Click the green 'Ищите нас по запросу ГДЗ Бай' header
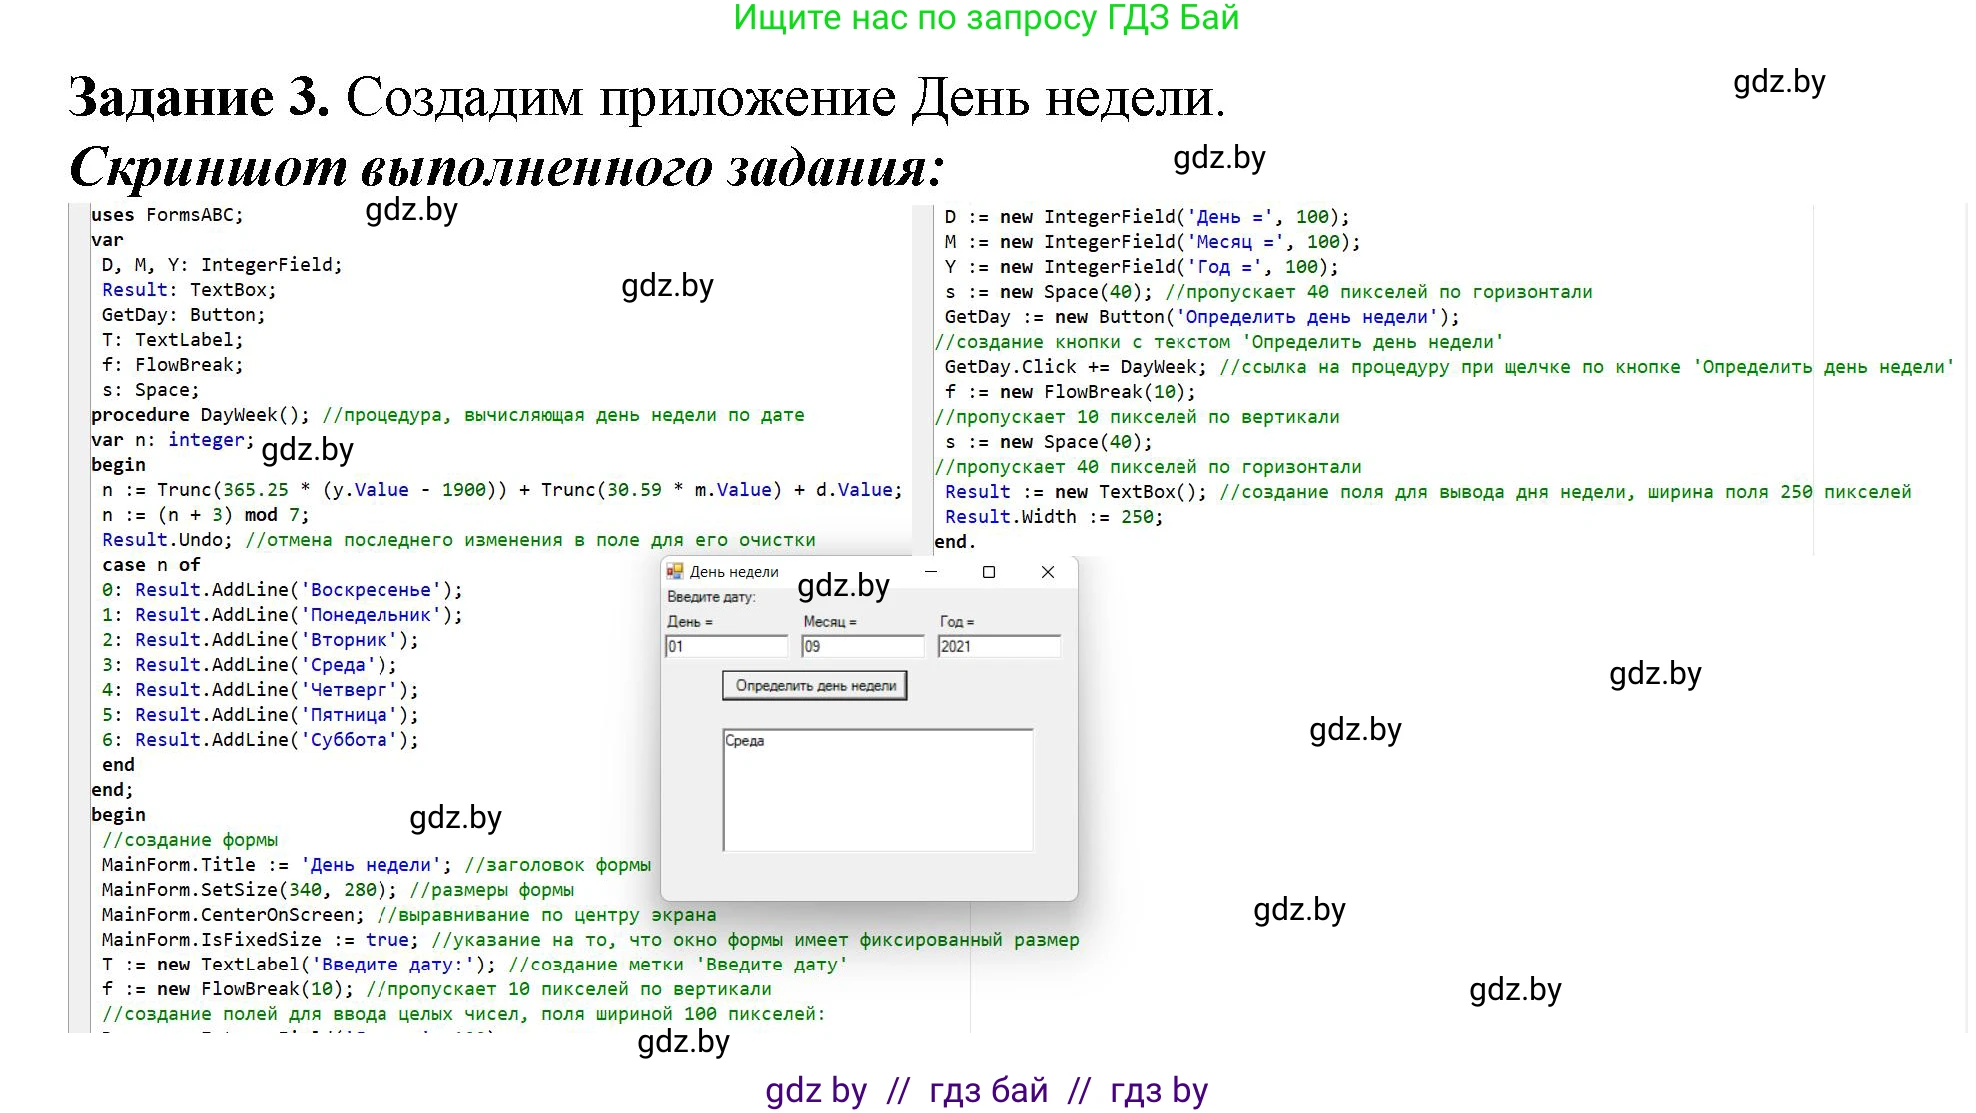Image resolution: width=1976 pixels, height=1113 pixels. (985, 18)
